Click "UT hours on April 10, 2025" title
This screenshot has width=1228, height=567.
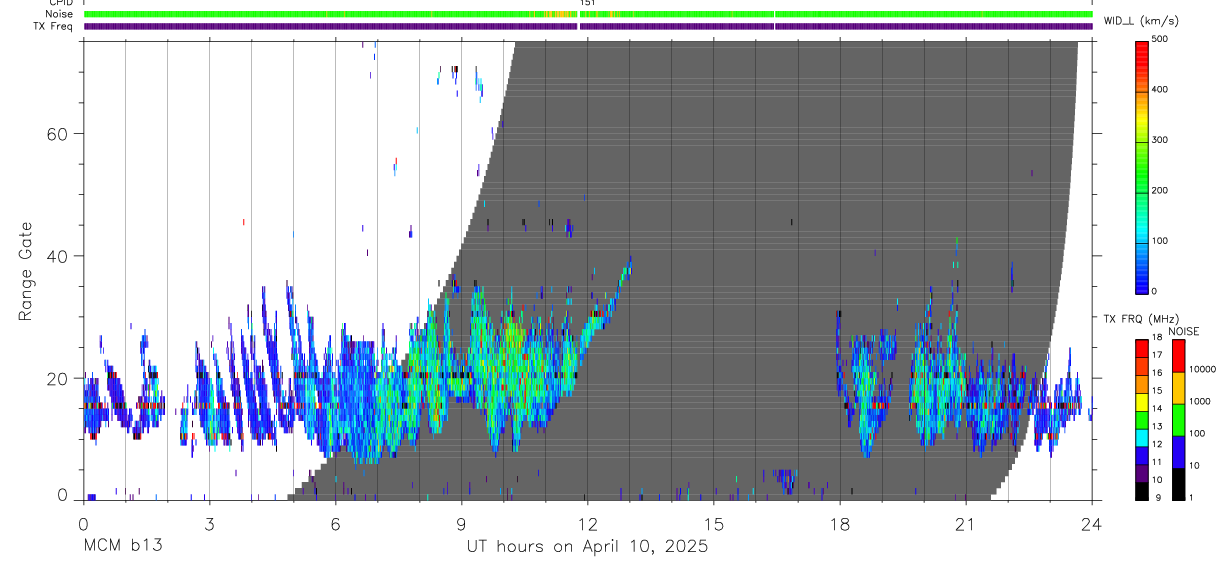point(587,546)
